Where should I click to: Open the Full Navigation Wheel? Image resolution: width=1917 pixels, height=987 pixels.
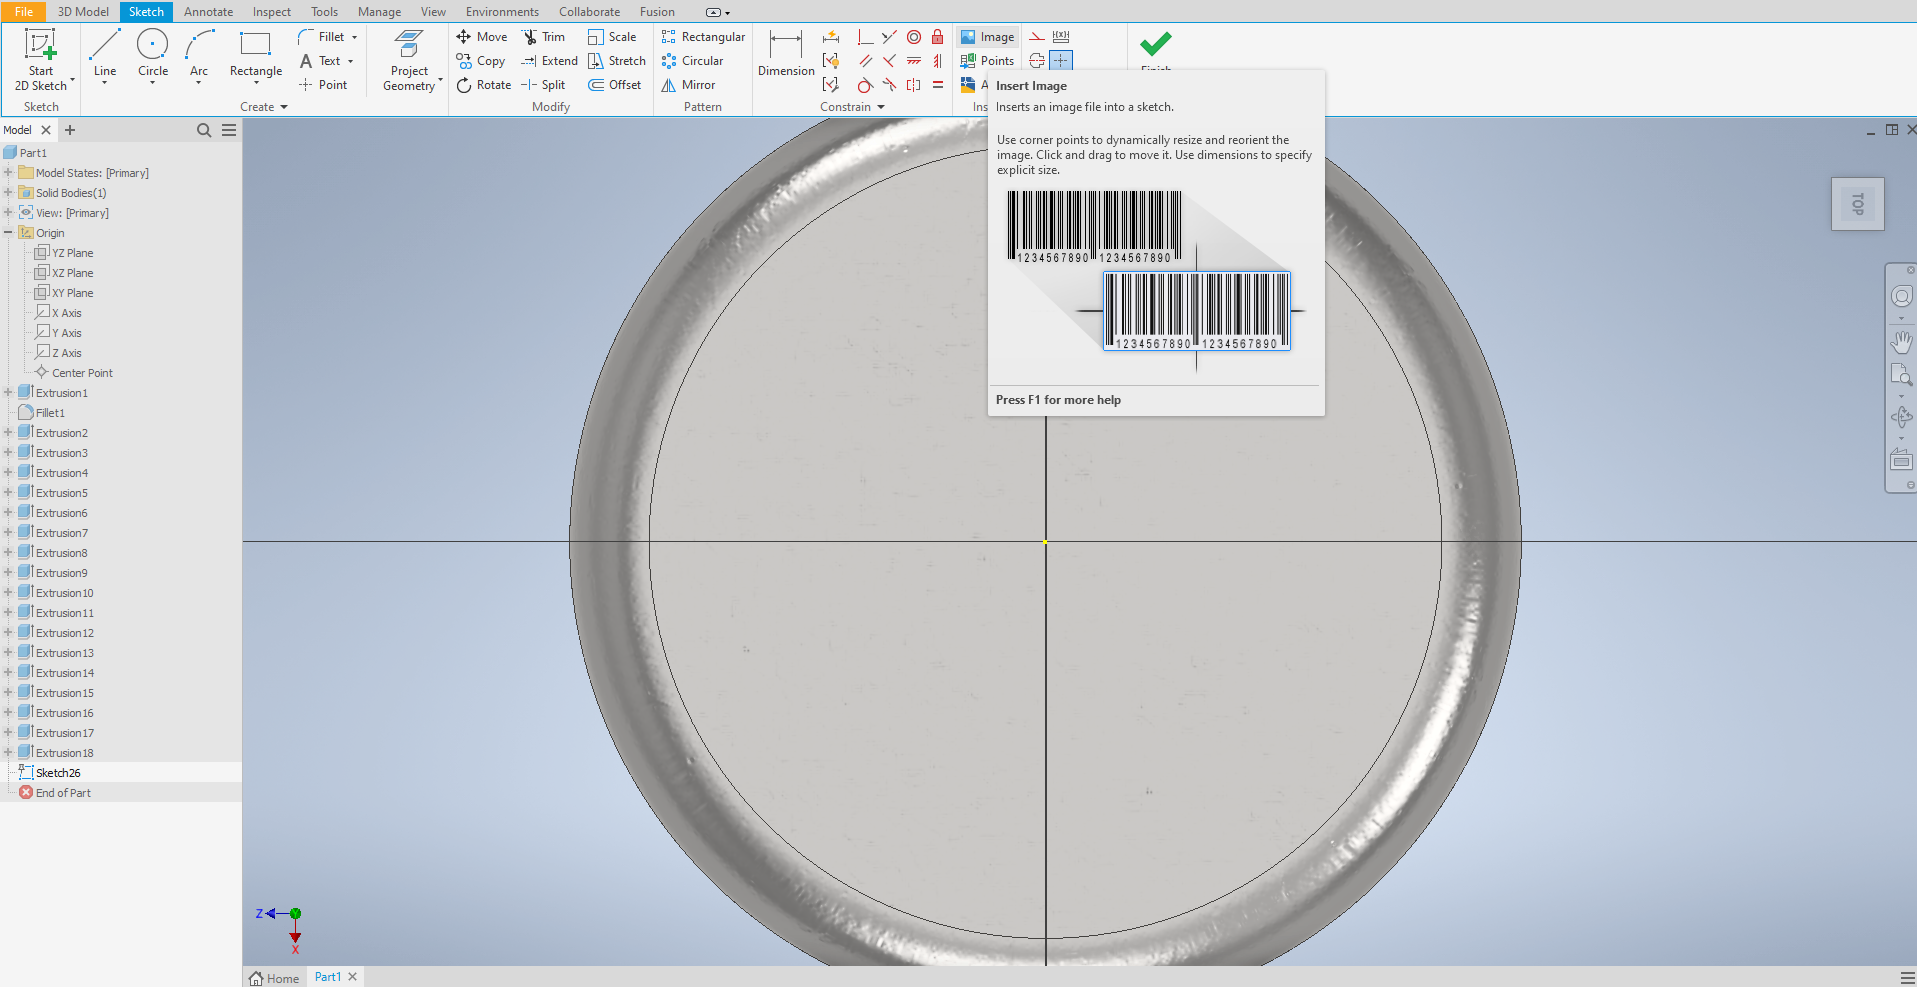pos(1901,297)
